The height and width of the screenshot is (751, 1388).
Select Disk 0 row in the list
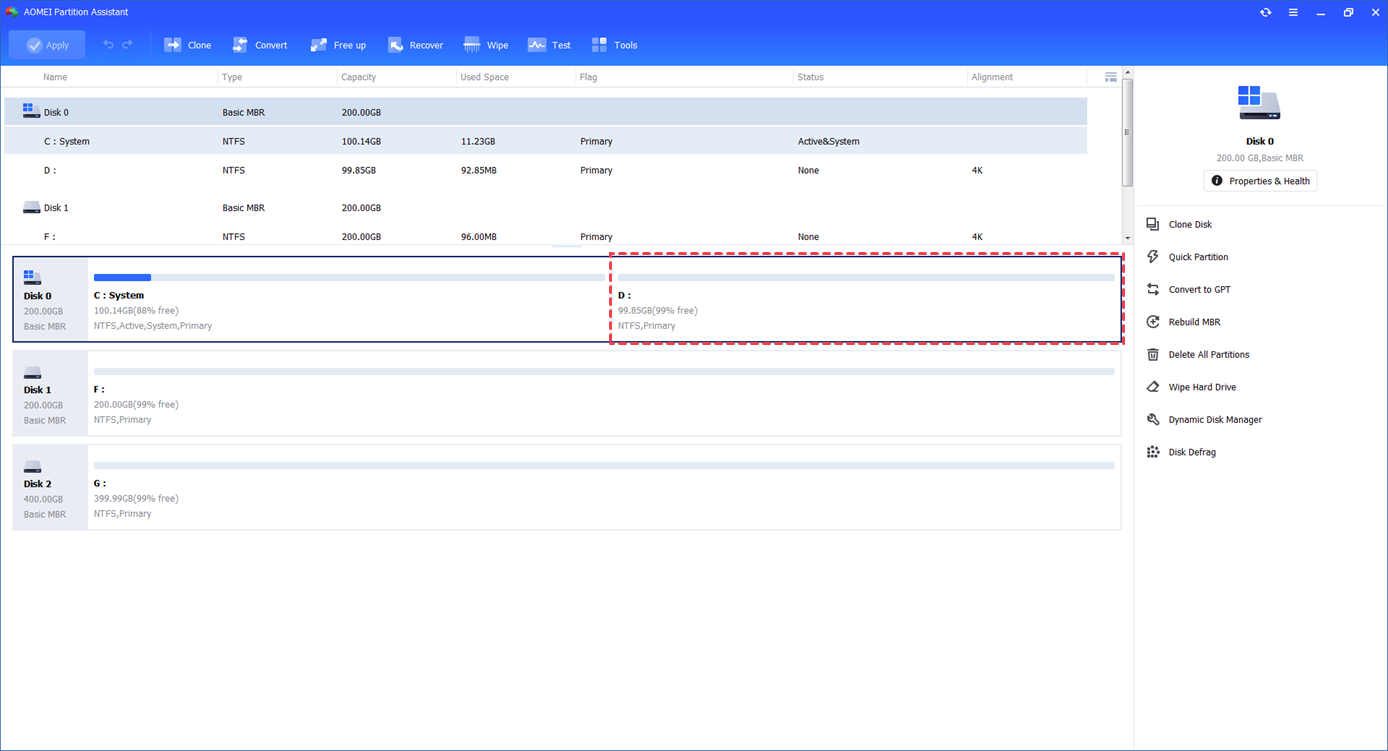(545, 112)
